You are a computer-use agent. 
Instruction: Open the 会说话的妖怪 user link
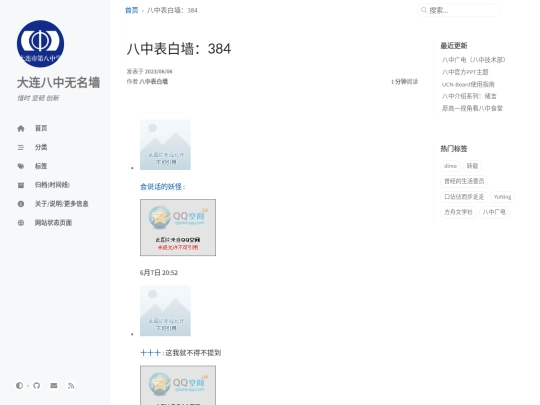tap(161, 187)
